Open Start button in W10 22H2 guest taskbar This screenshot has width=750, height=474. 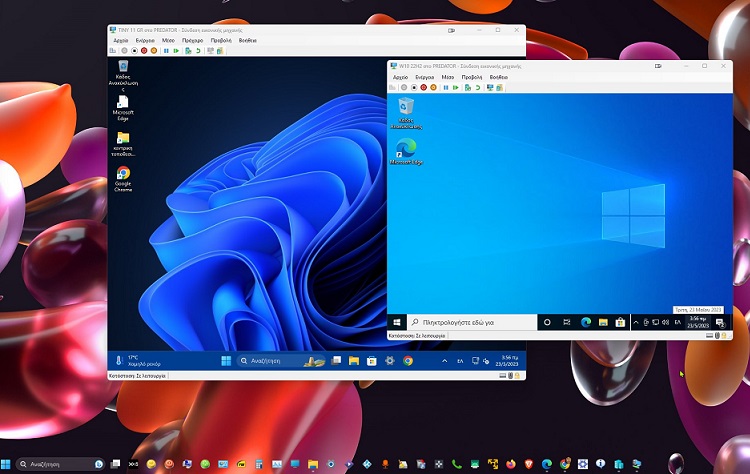397,322
